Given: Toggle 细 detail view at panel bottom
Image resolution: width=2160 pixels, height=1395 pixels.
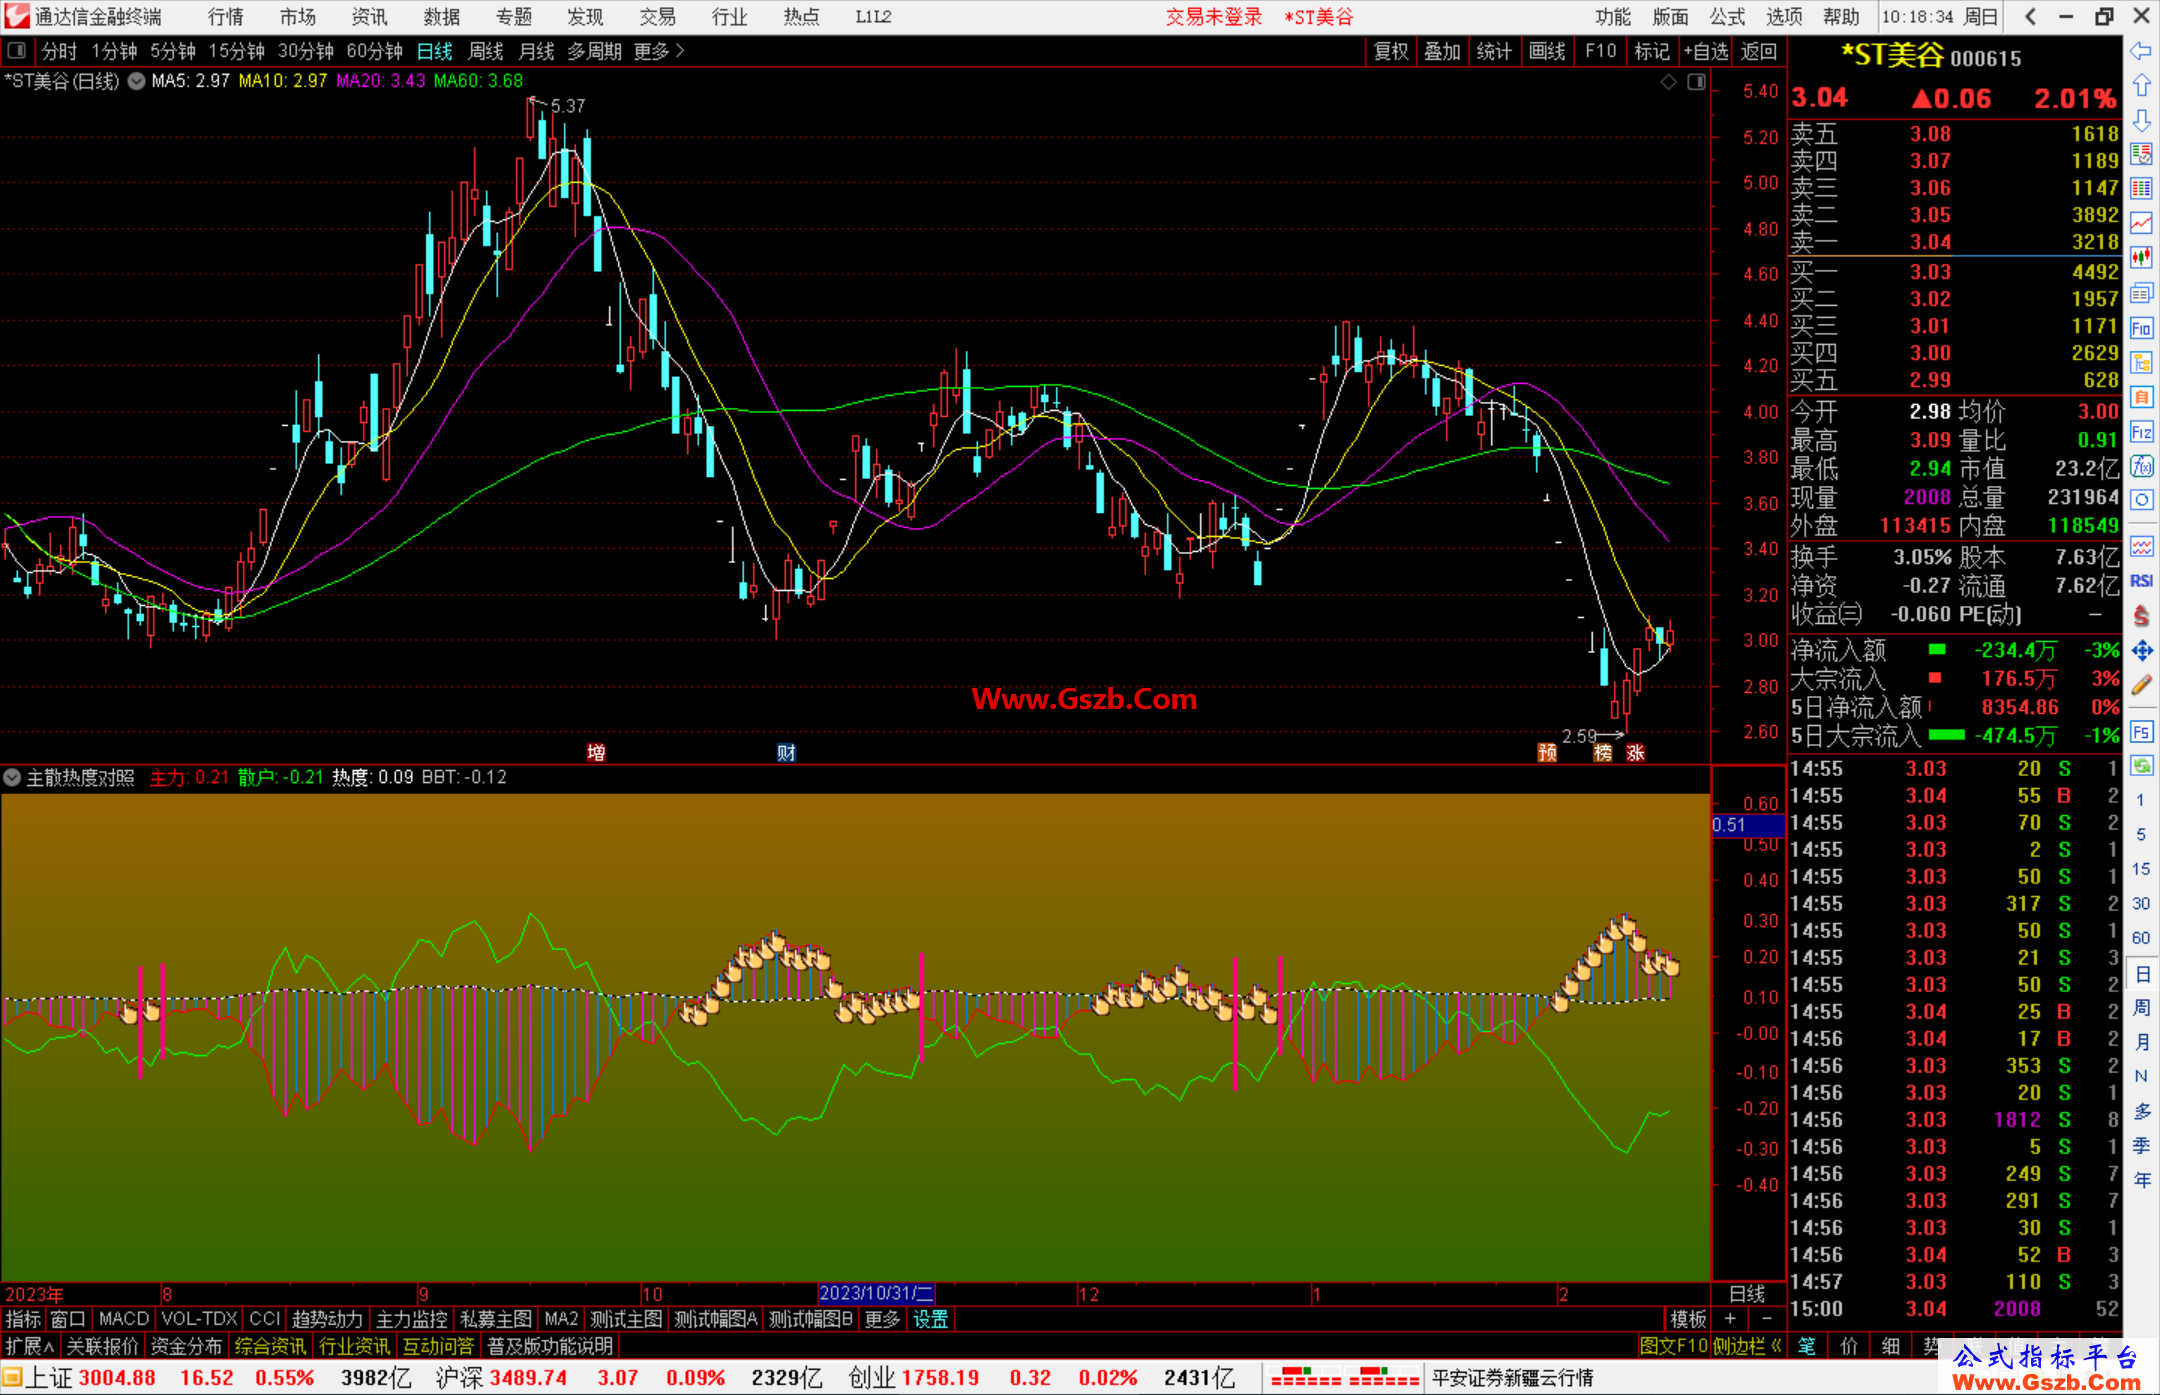Looking at the screenshot, I should (1890, 1346).
